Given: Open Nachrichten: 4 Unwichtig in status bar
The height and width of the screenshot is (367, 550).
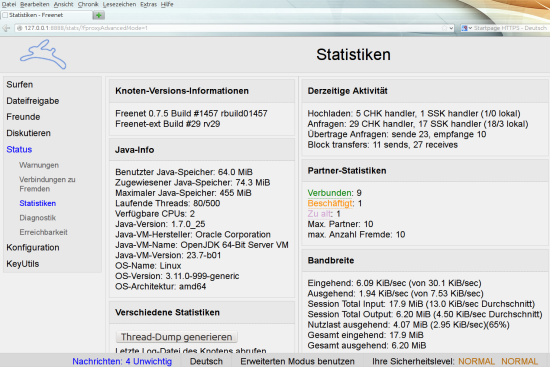Looking at the screenshot, I should tap(122, 361).
